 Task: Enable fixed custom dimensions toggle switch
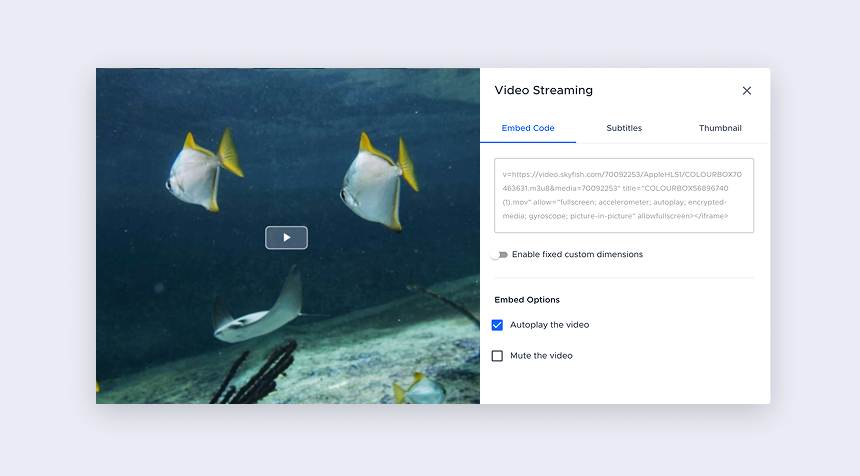[x=499, y=255]
